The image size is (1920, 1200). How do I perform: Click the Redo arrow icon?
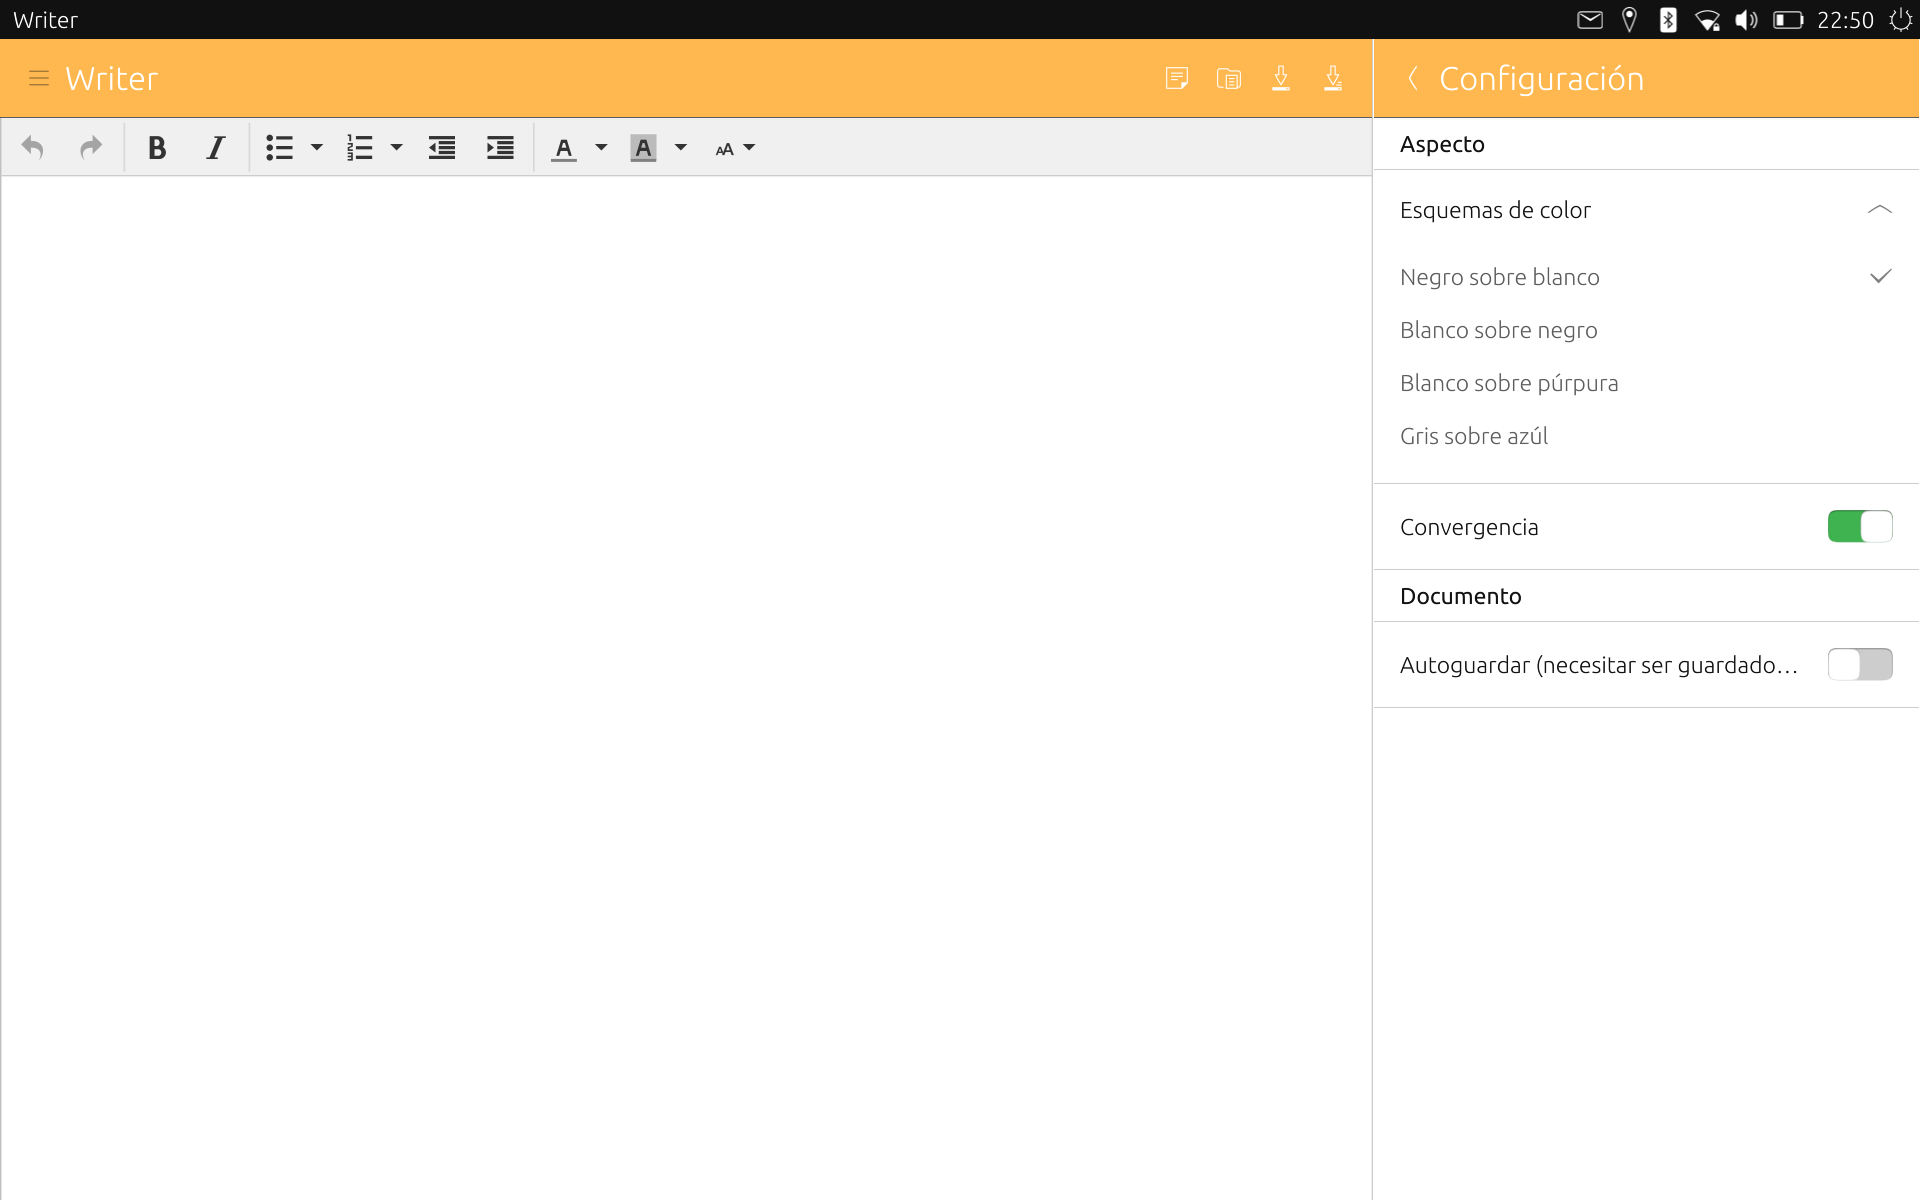91,148
